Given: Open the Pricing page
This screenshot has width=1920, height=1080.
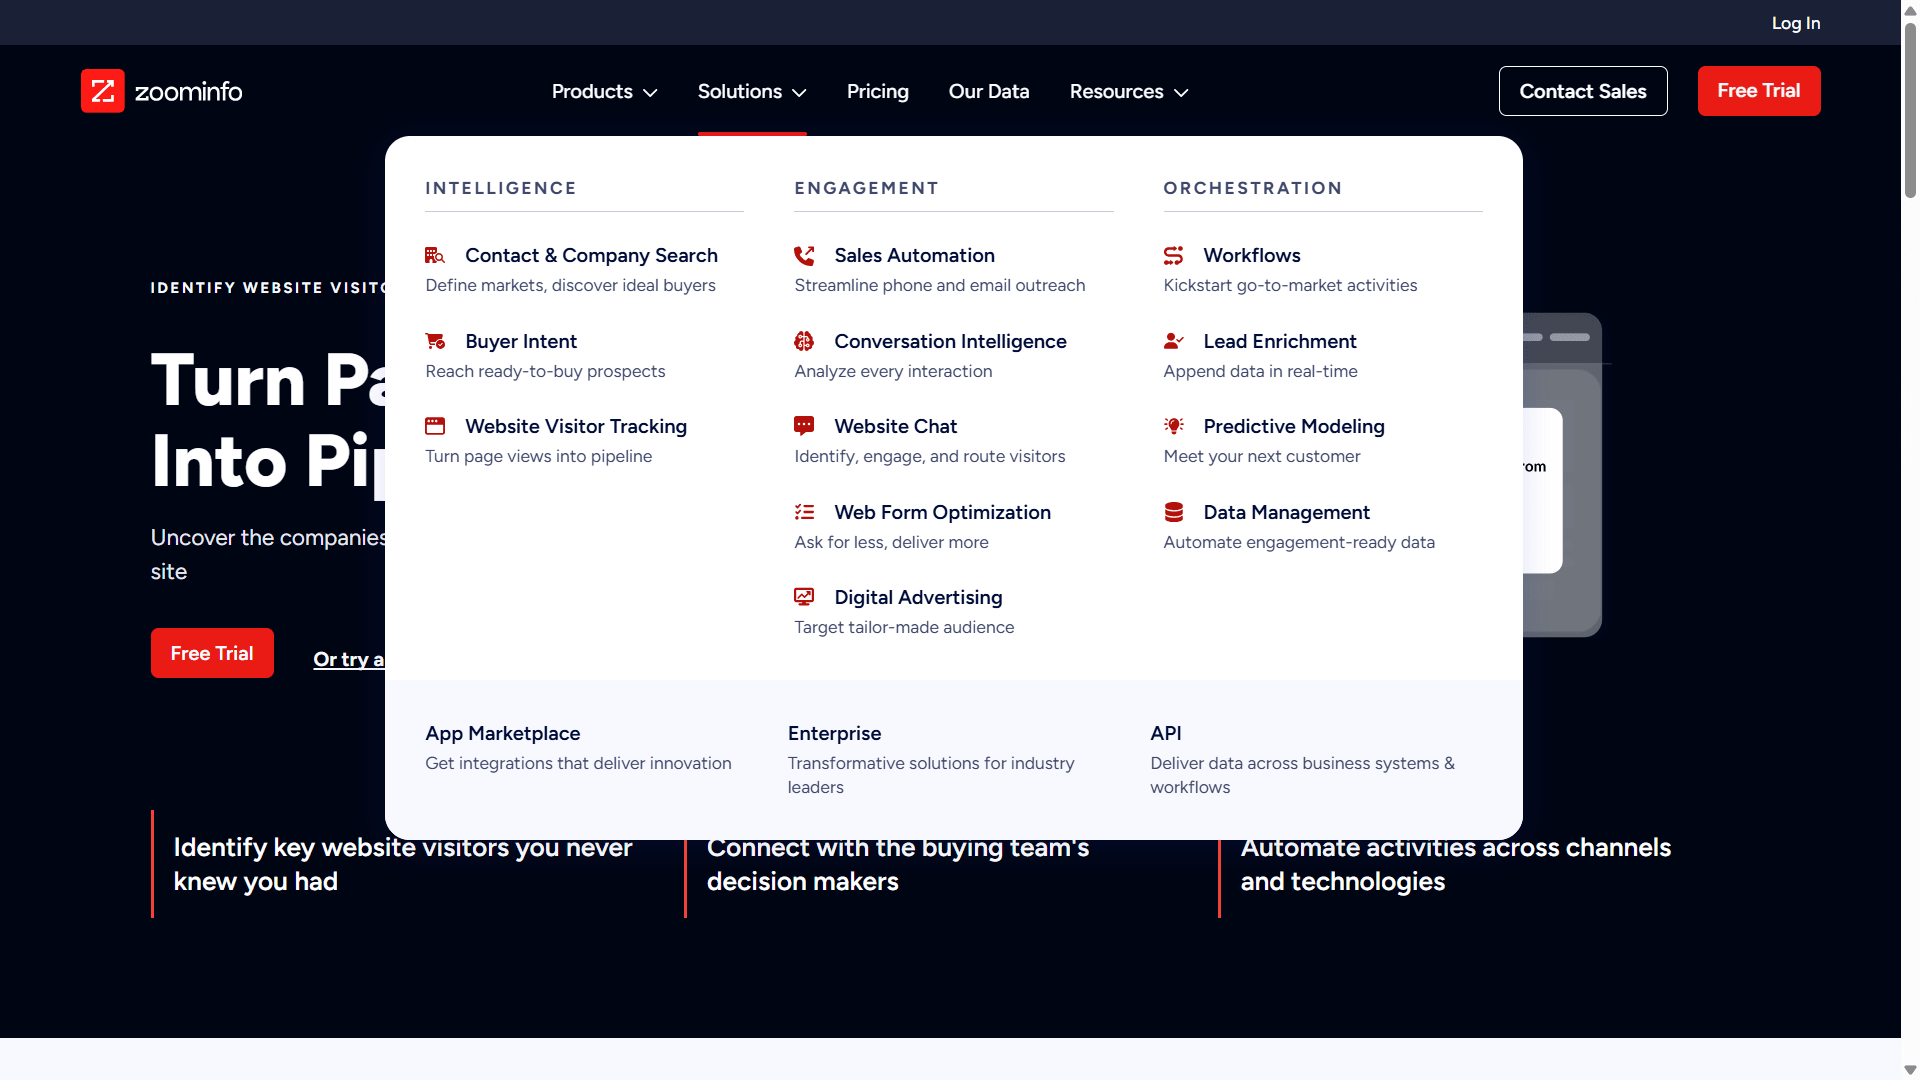Looking at the screenshot, I should (878, 91).
